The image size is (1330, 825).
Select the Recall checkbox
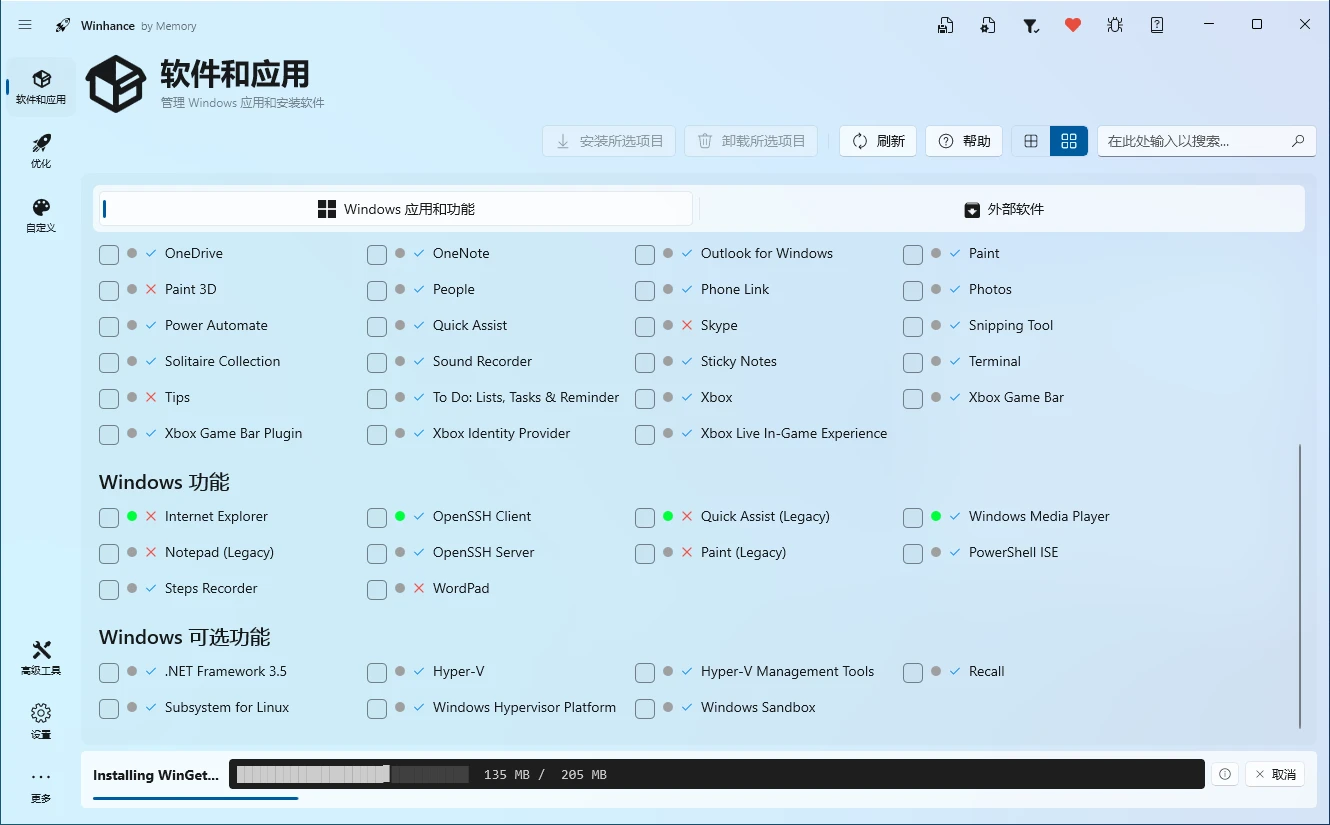pos(913,672)
